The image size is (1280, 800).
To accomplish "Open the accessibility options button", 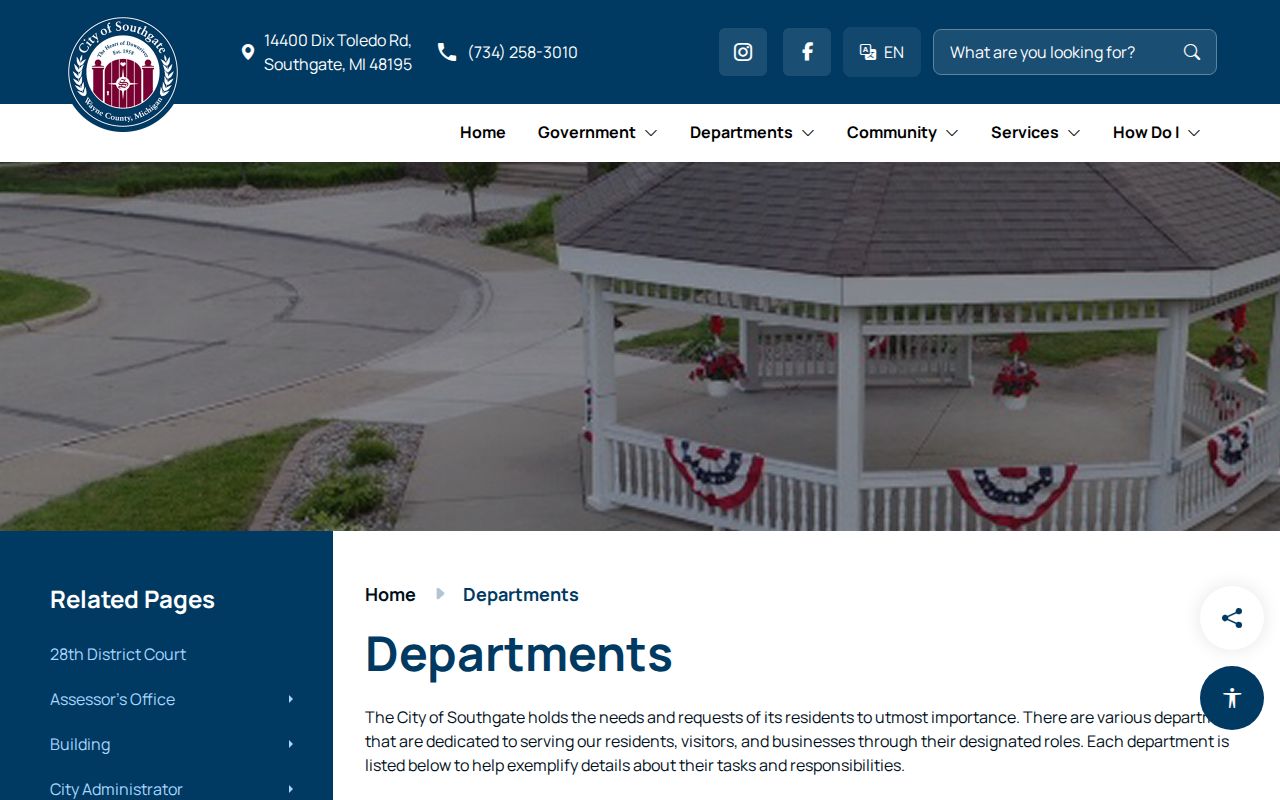I will pyautogui.click(x=1232, y=698).
